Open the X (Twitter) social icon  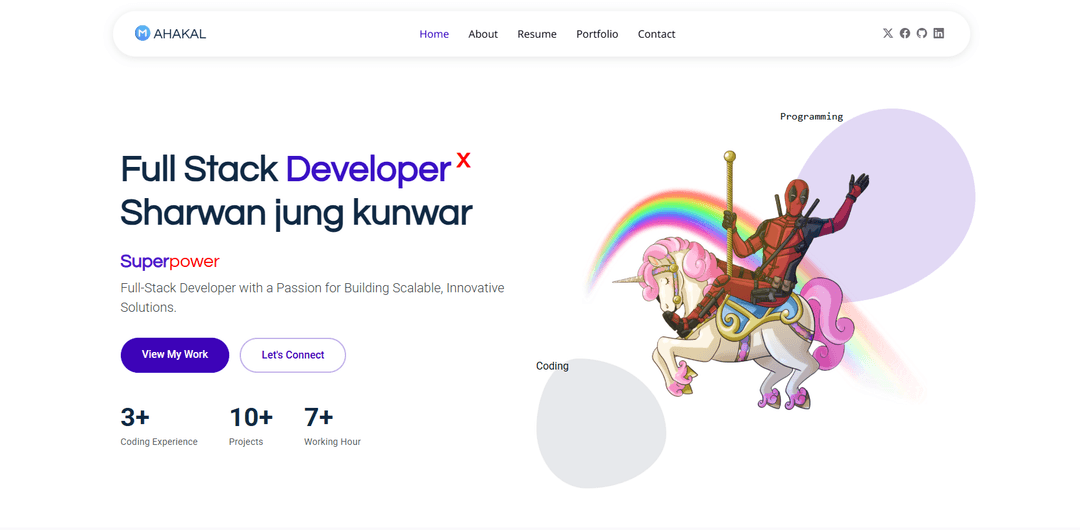pyautogui.click(x=888, y=33)
